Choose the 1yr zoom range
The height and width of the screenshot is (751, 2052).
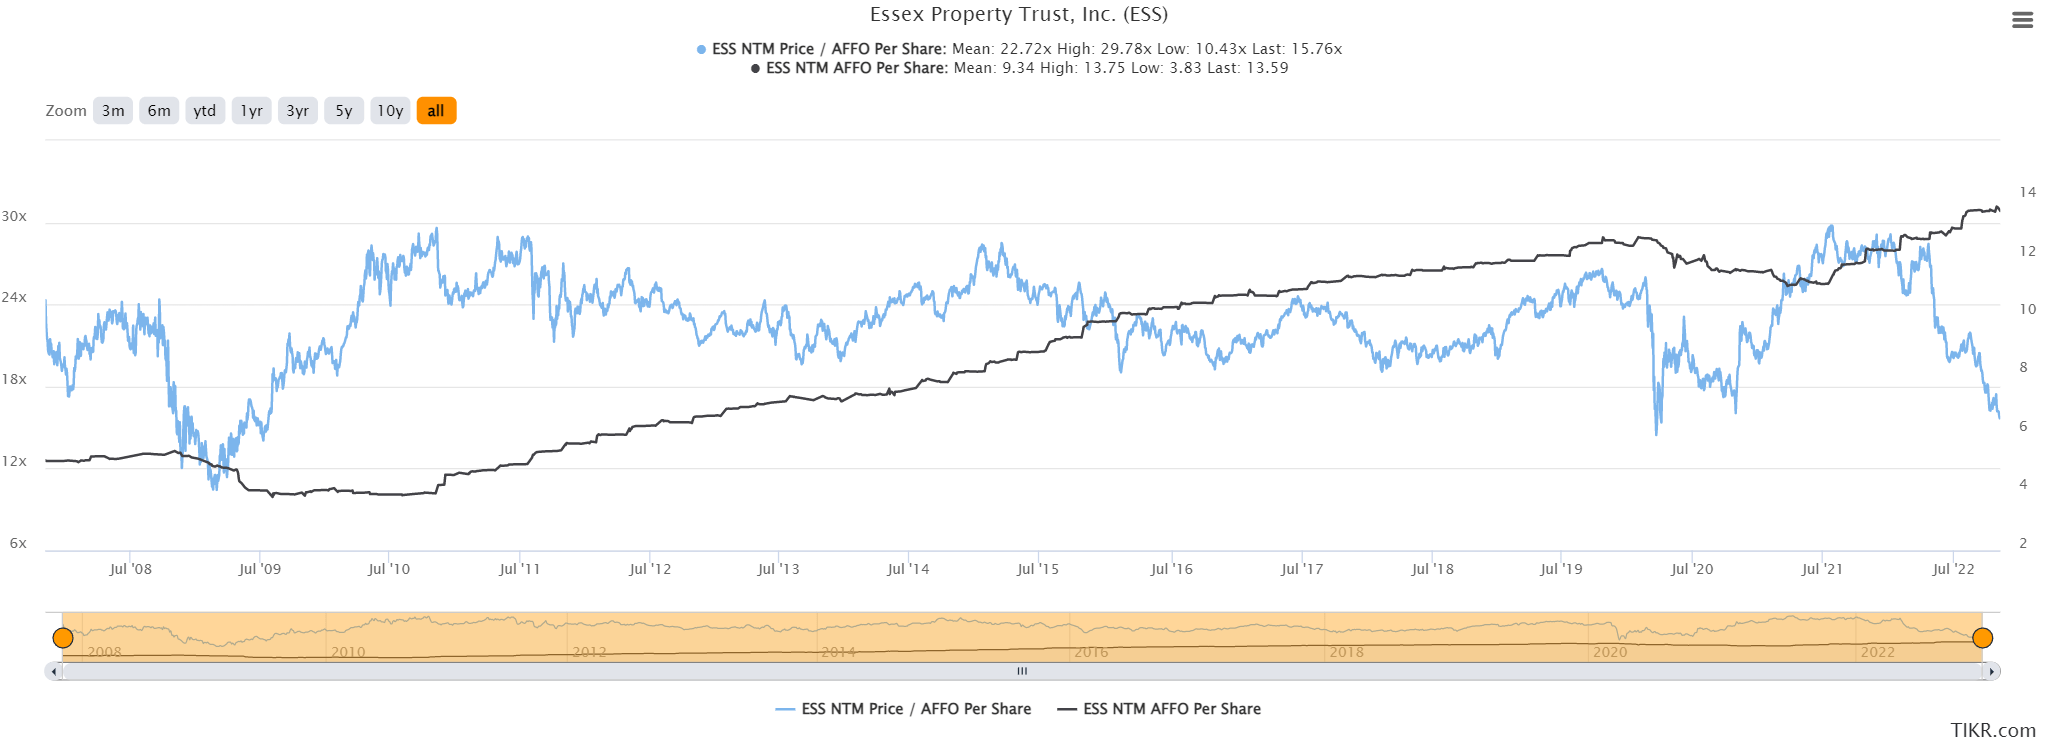[x=252, y=111]
